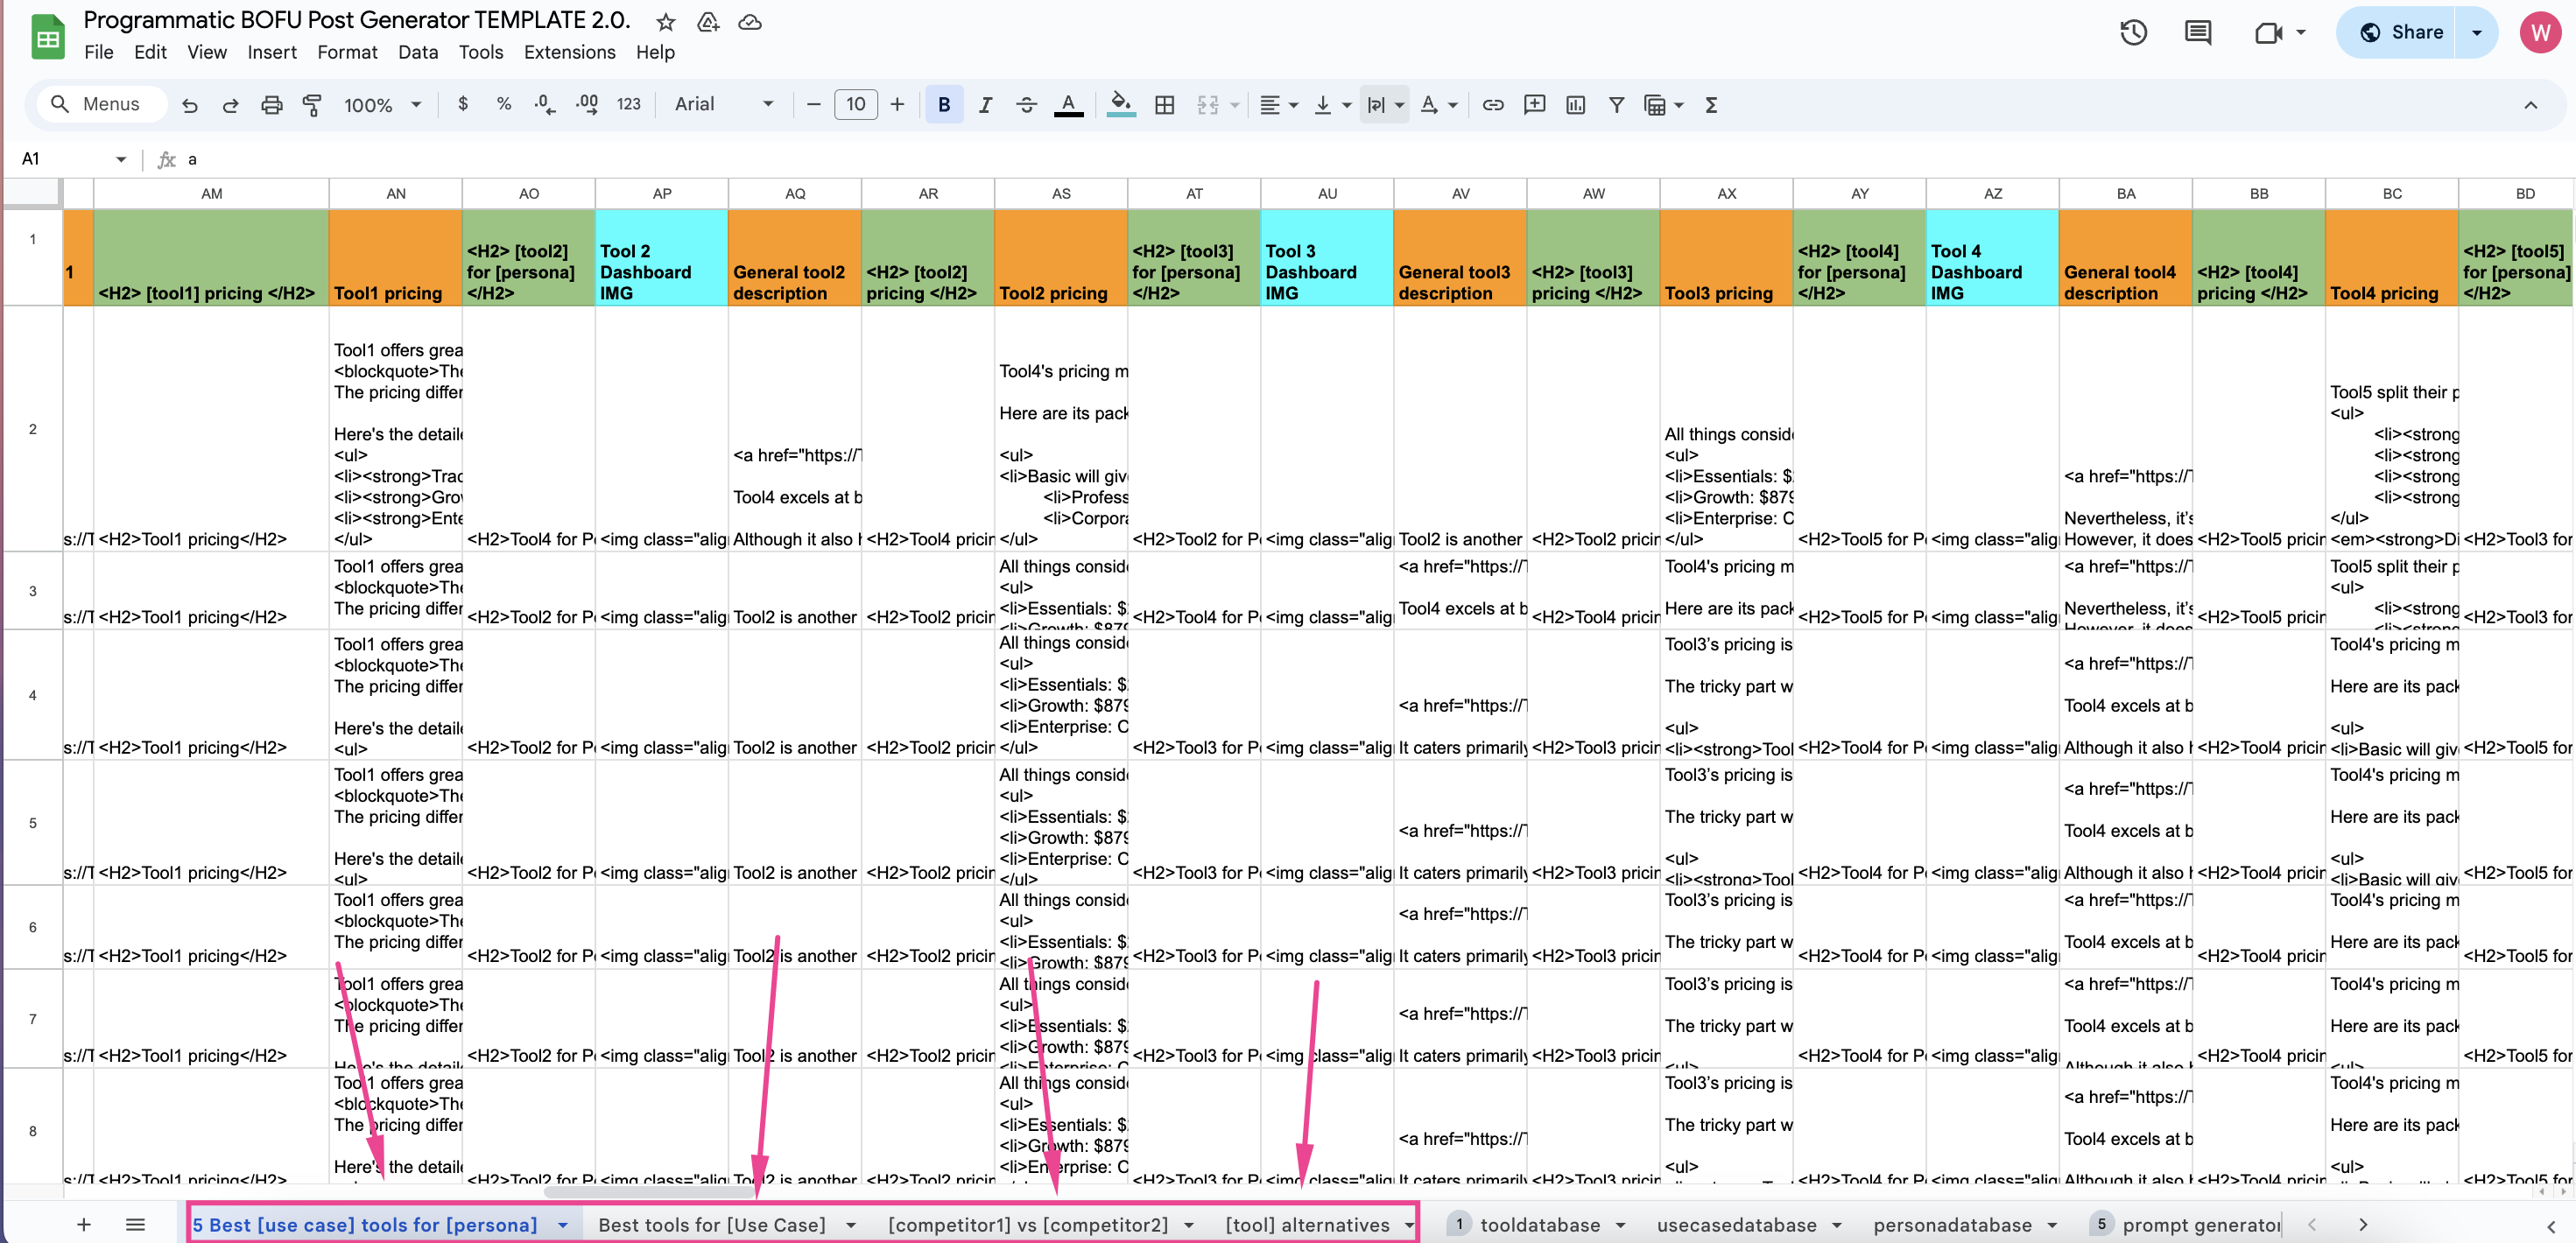Viewport: 2576px width, 1243px height.
Task: Open text color picker
Action: coord(1069,105)
